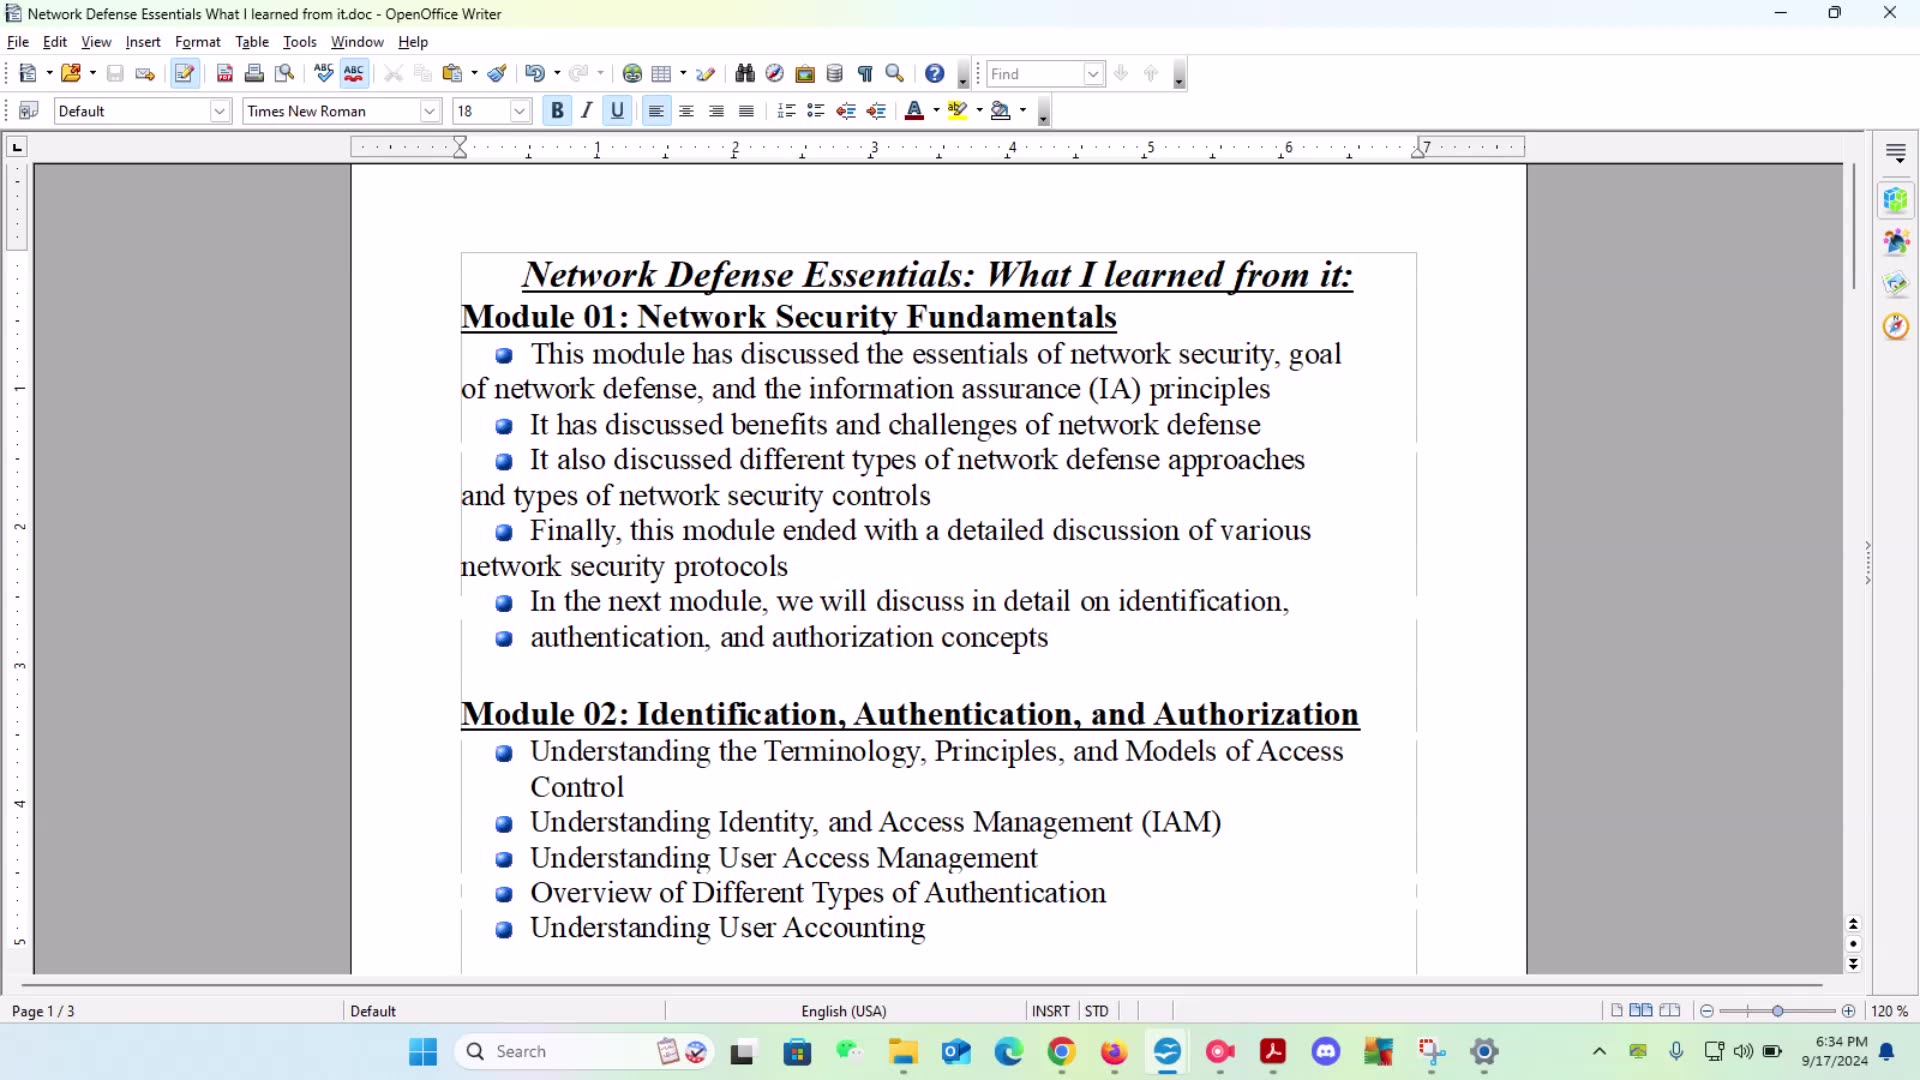Toggle bold formatting
The height and width of the screenshot is (1080, 1920).
pos(557,110)
